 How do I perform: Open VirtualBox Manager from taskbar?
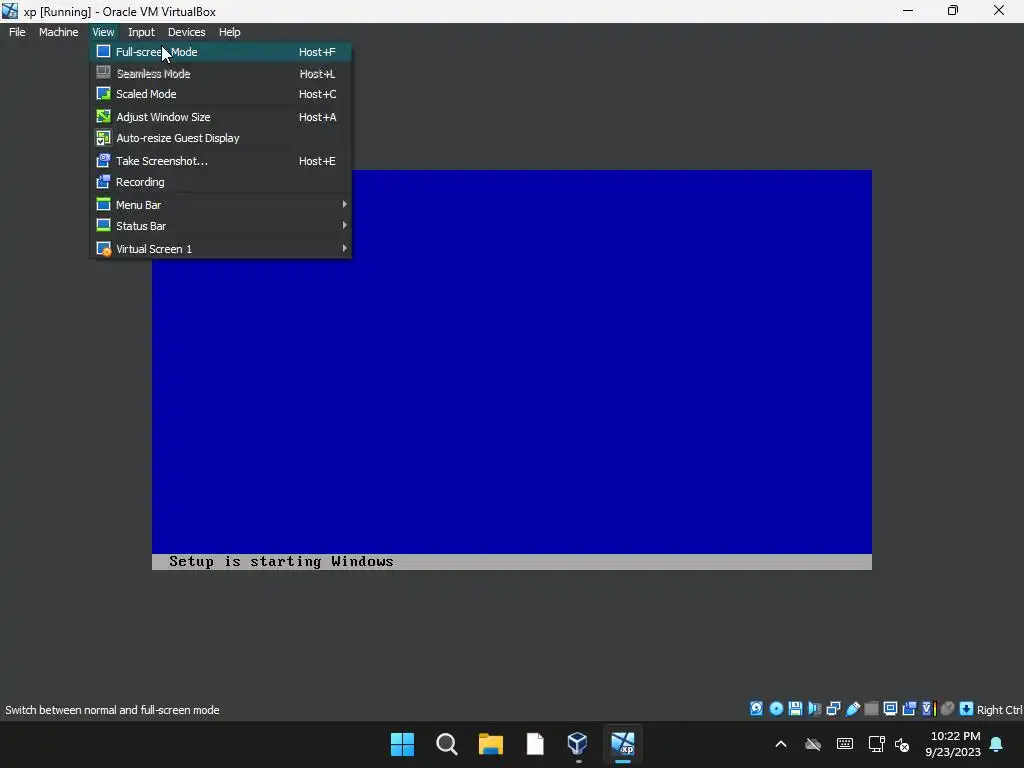[578, 744]
